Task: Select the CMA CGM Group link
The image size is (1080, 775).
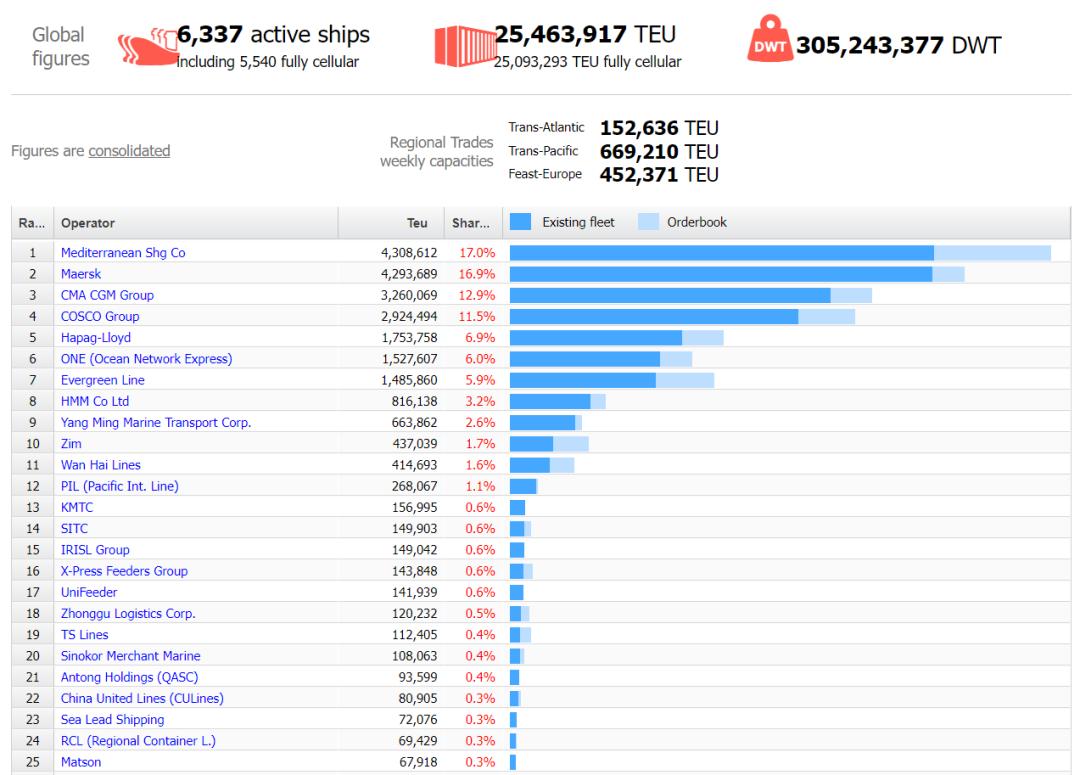Action: coord(107,295)
